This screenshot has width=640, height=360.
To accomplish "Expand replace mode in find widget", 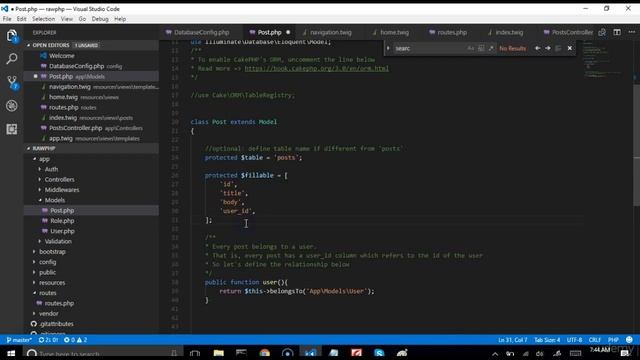I will tap(388, 48).
